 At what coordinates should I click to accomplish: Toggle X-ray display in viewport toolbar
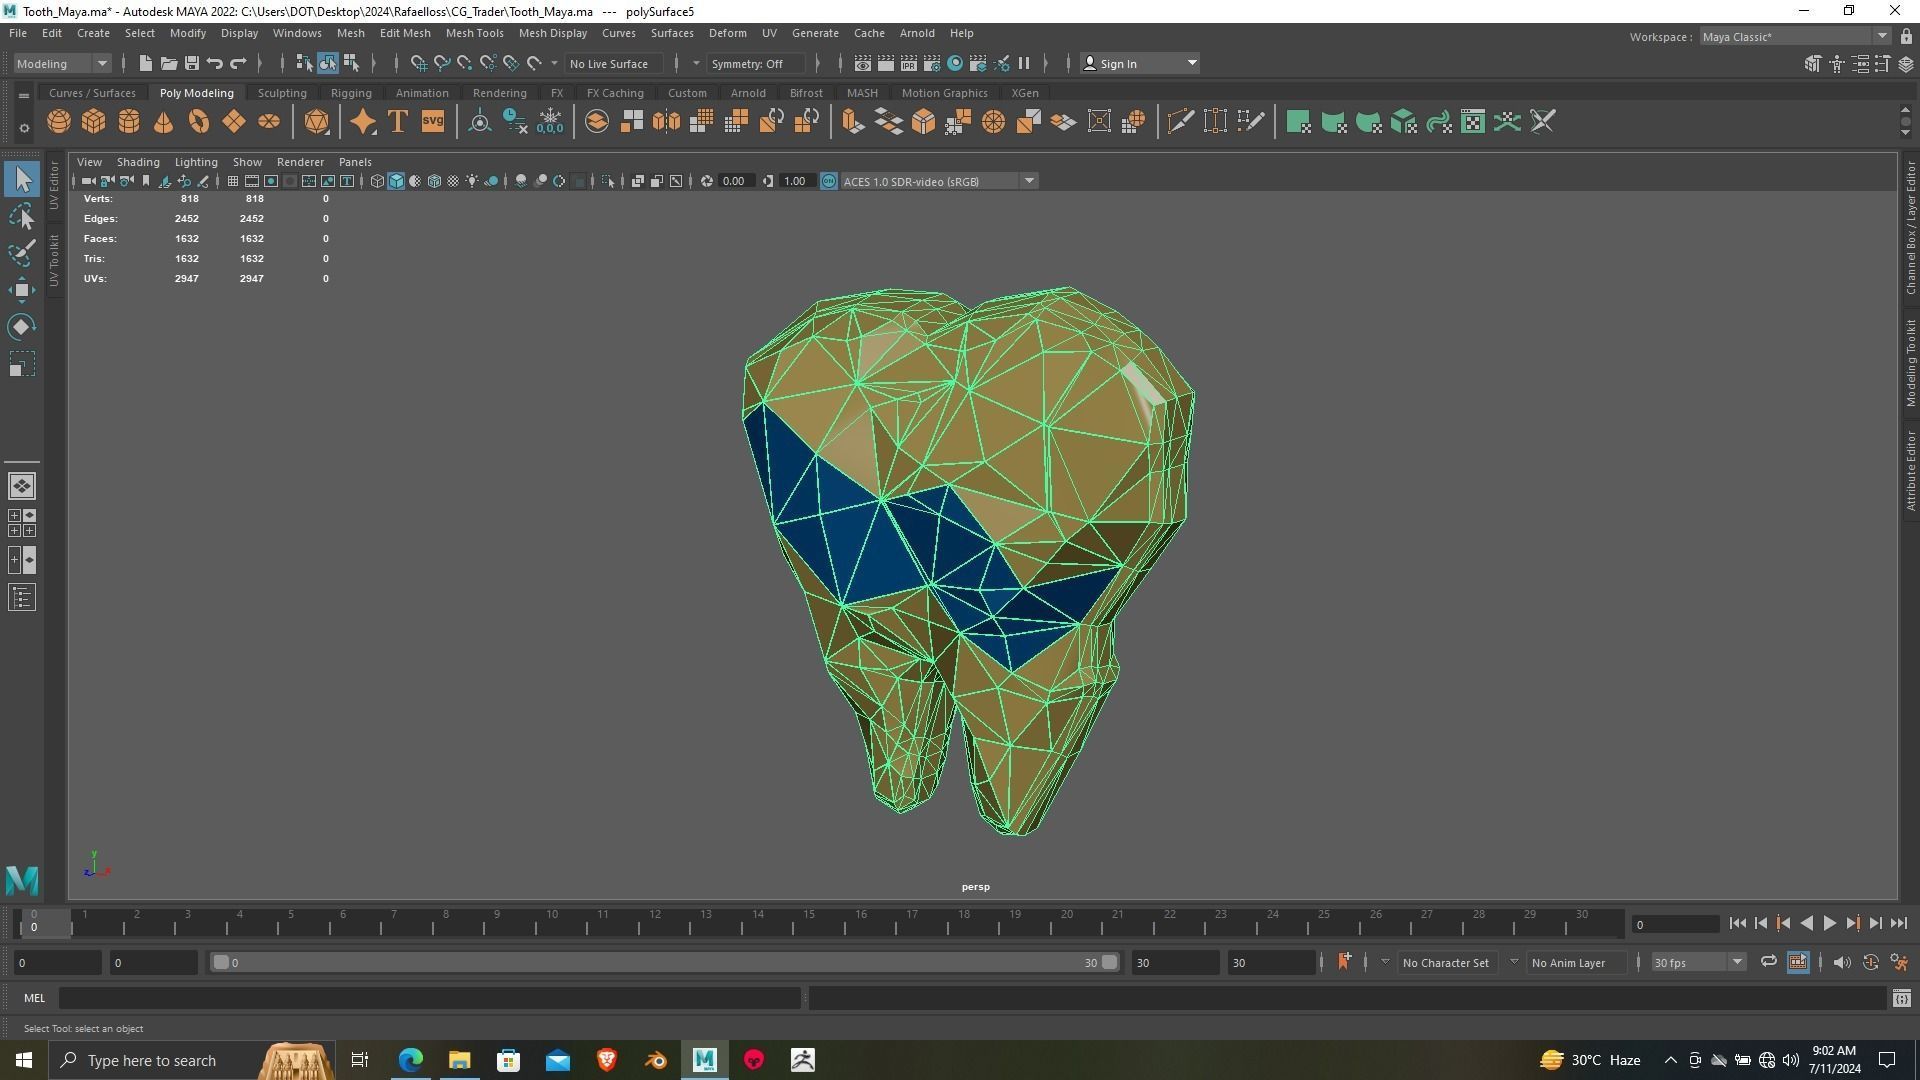(x=637, y=181)
